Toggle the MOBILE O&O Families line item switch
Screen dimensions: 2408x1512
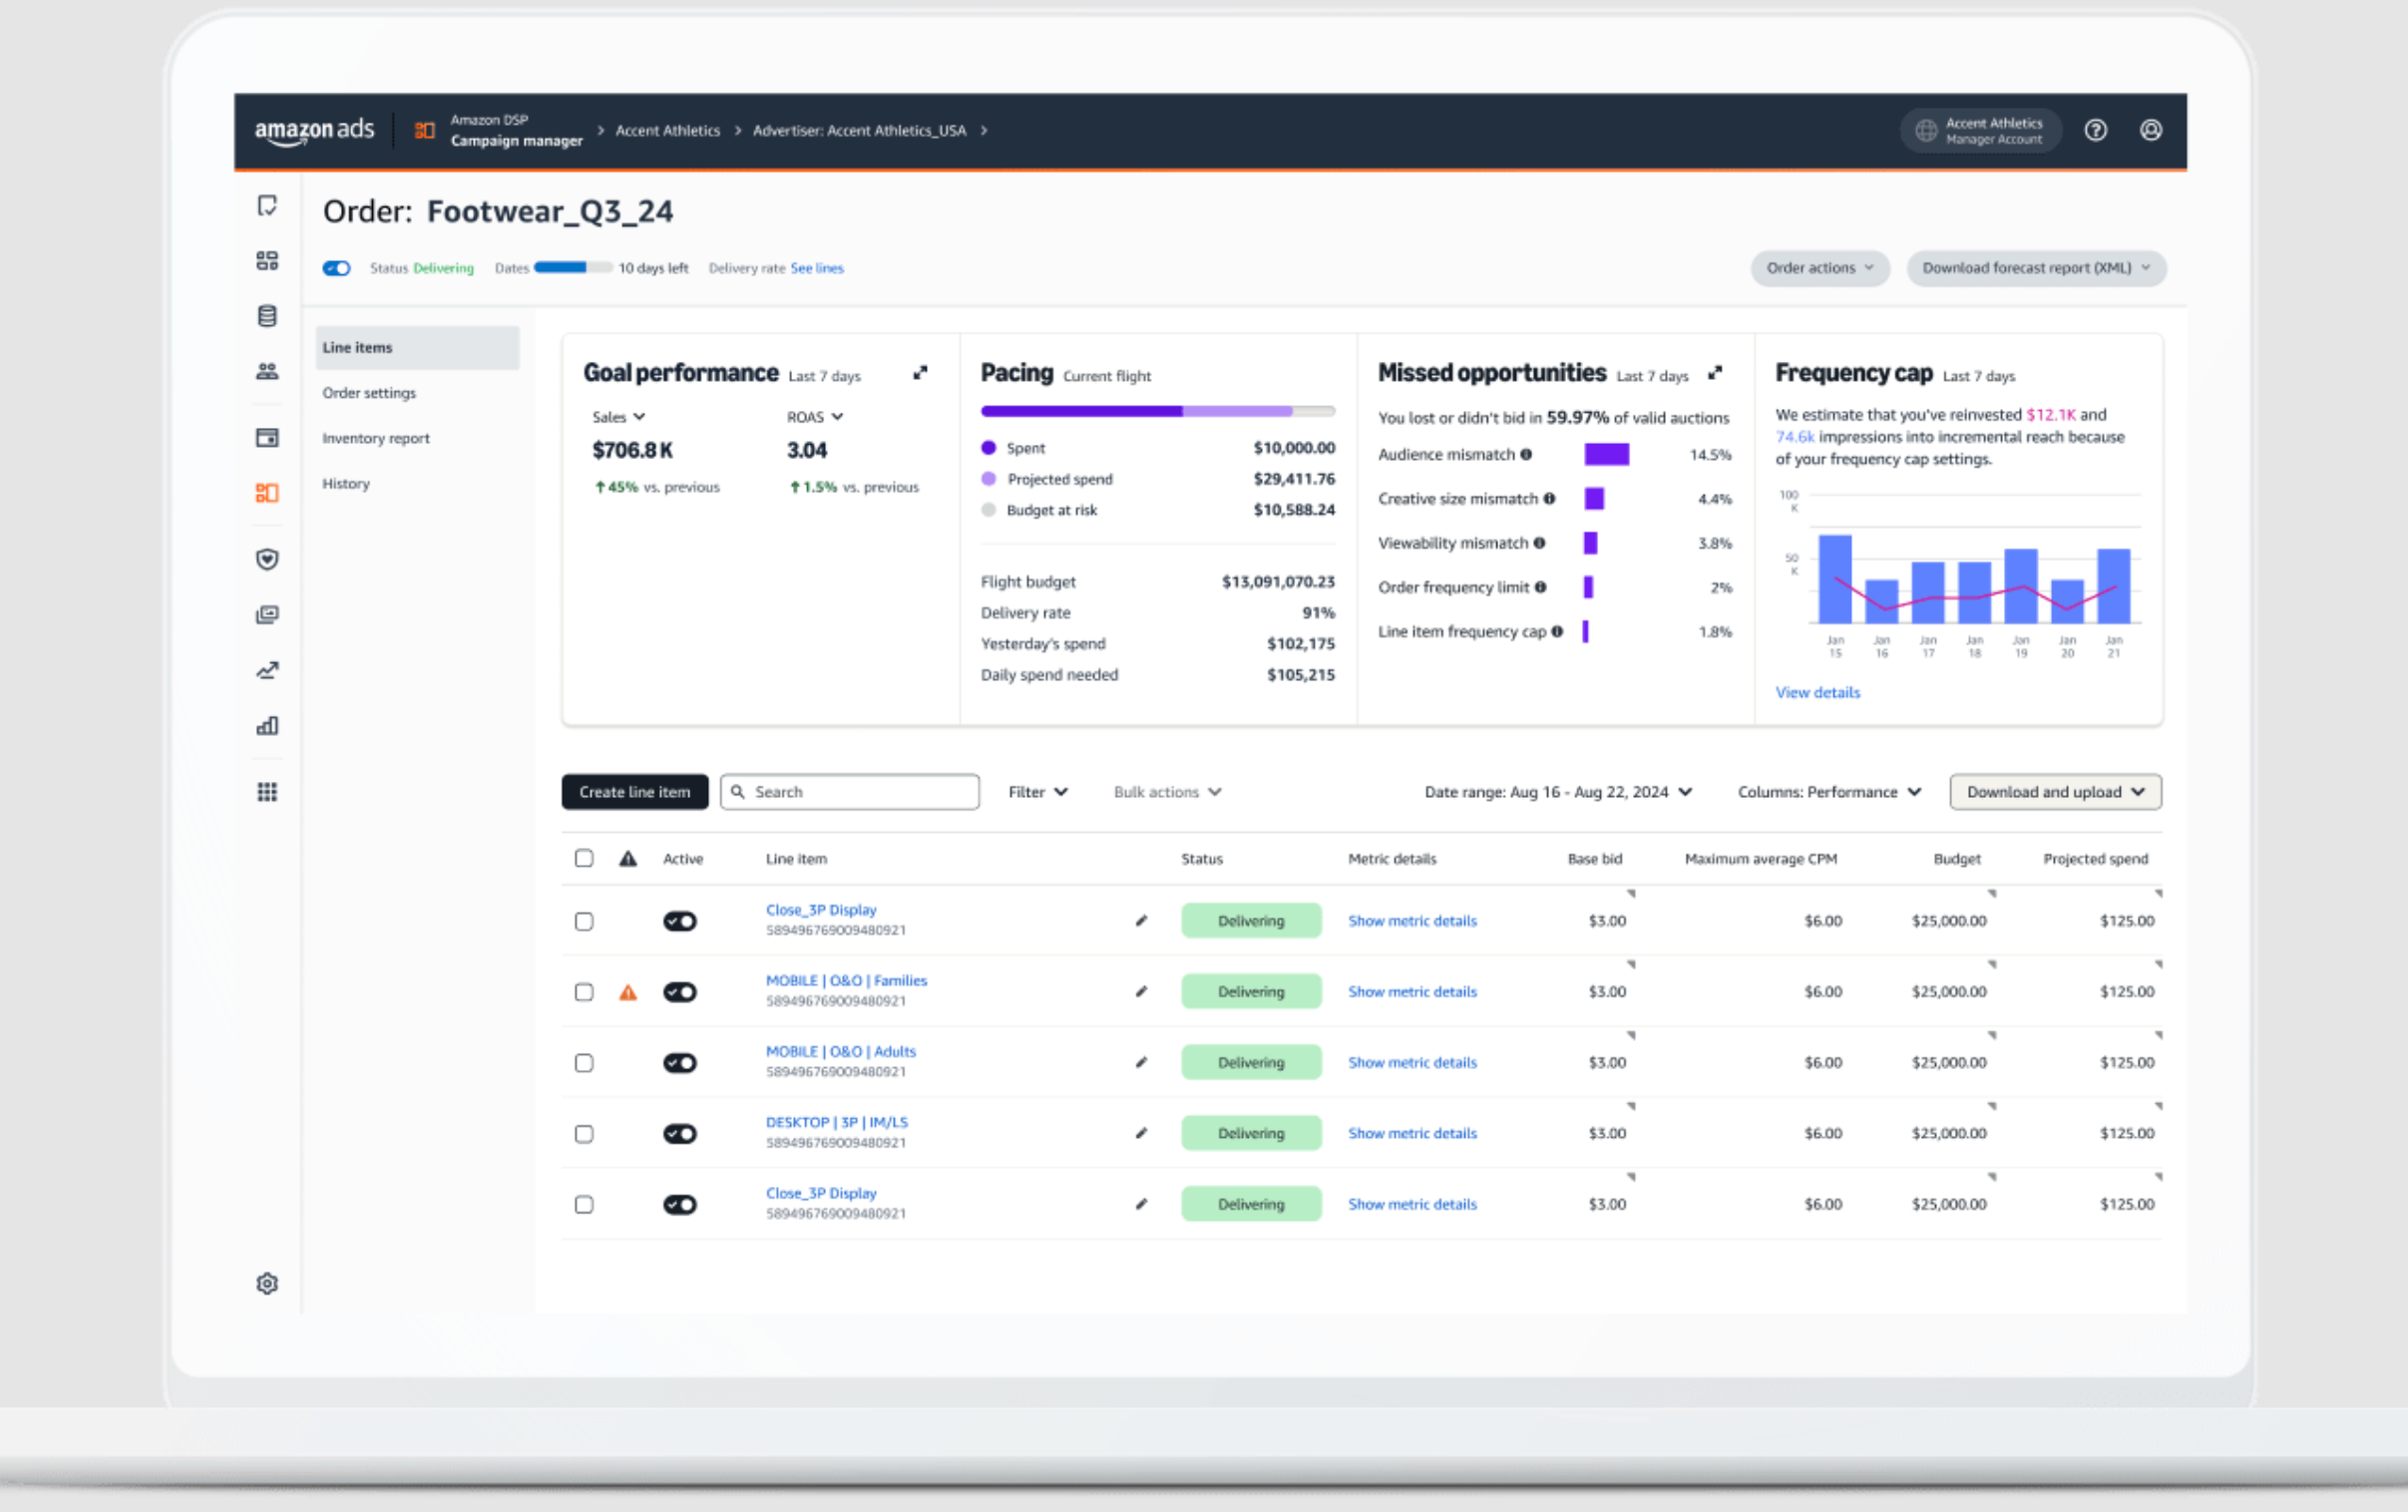[679, 989]
